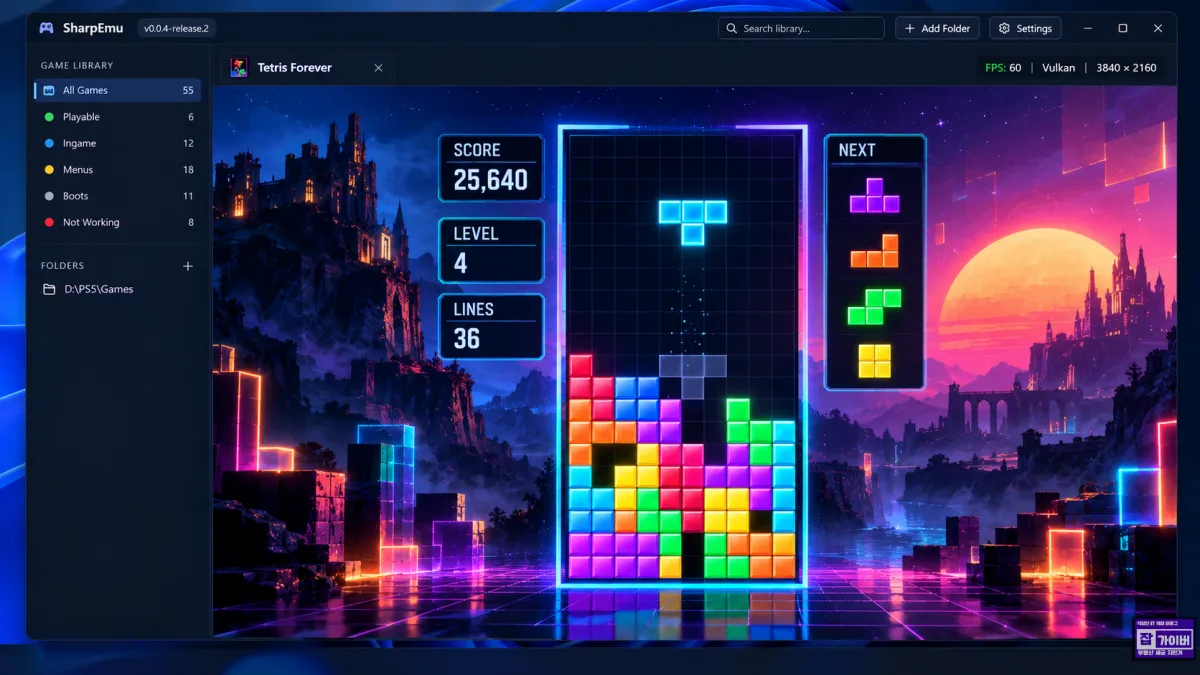
Task: Click the yellow O piece in NEXT
Action: tap(875, 361)
